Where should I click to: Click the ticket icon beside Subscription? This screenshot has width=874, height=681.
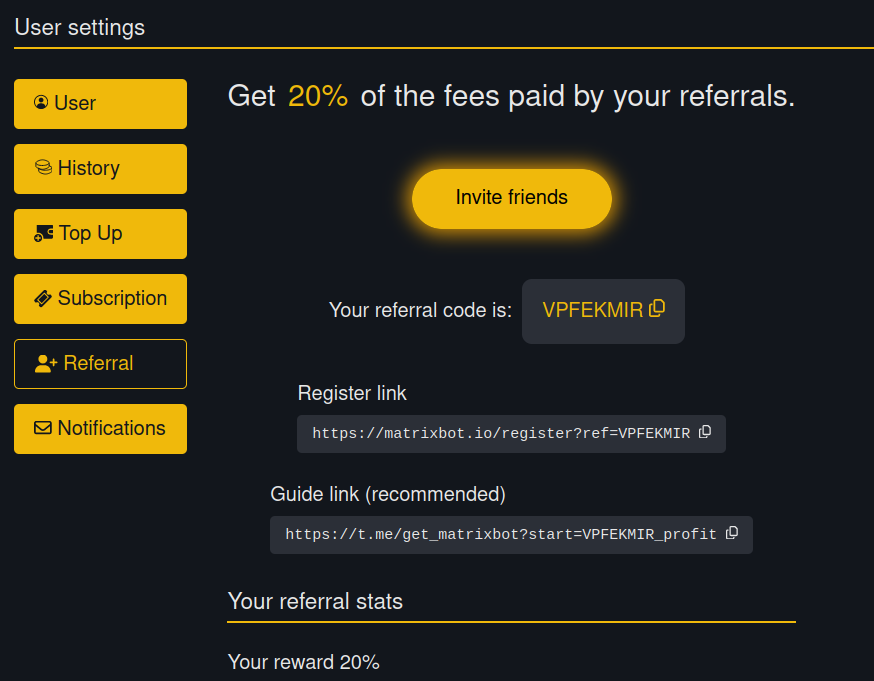pos(43,298)
